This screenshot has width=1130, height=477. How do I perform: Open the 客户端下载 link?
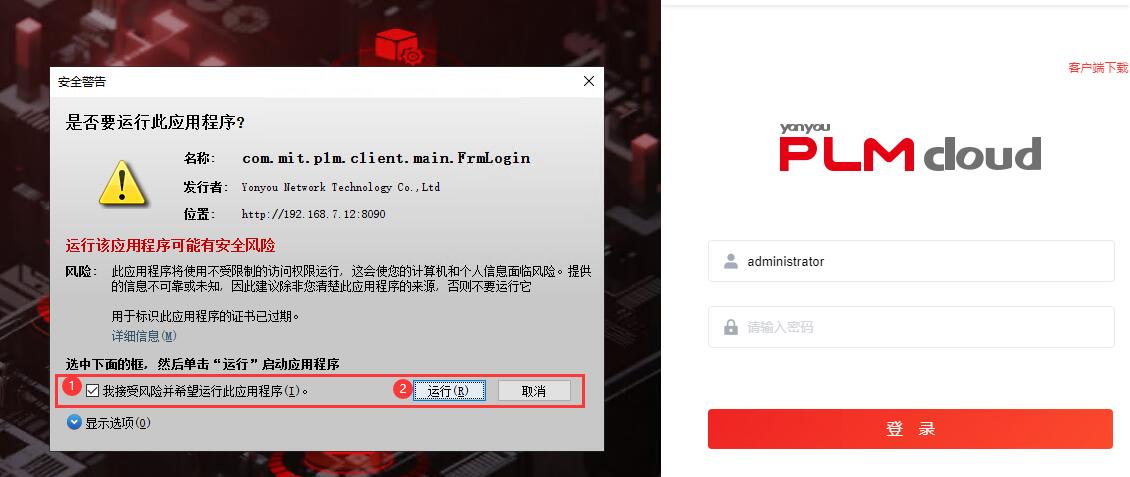(x=1098, y=68)
